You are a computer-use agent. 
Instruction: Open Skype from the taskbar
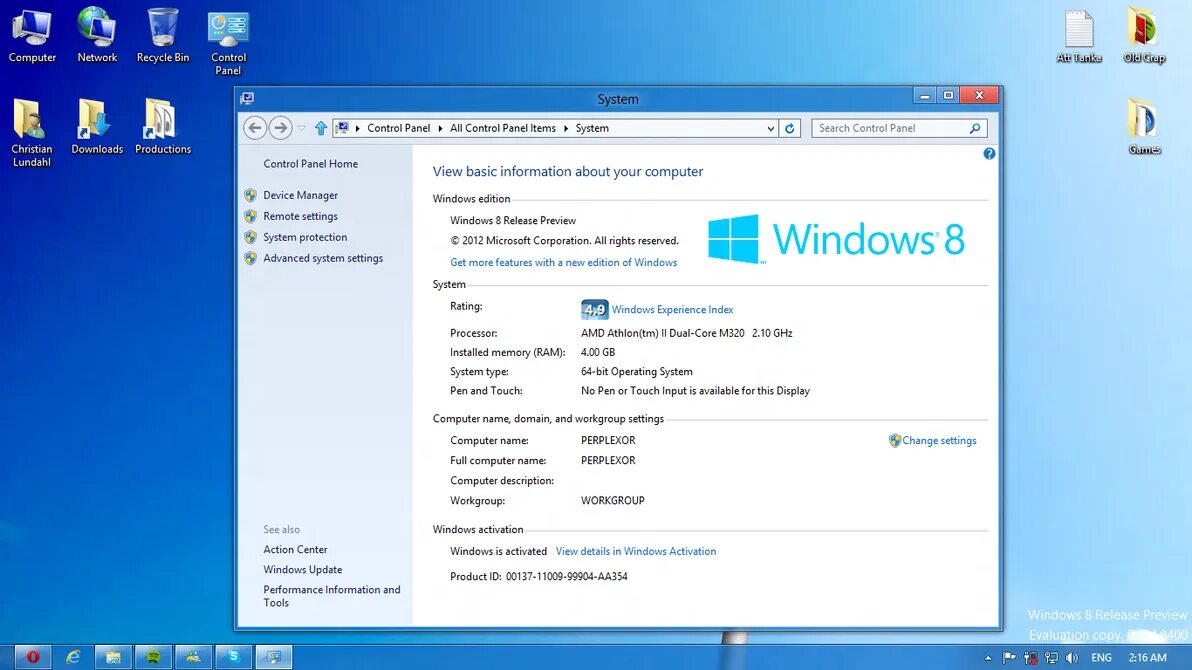pos(234,657)
